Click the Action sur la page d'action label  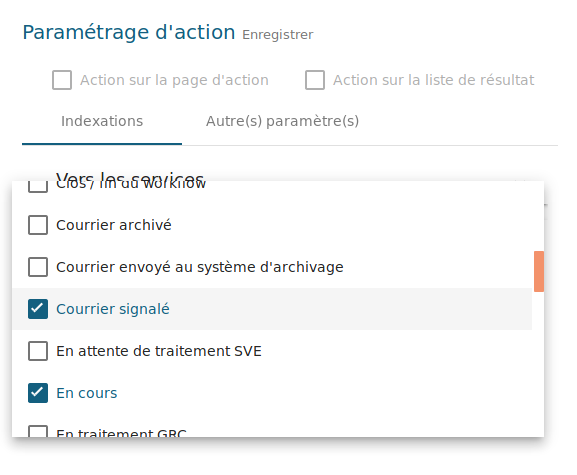(174, 80)
